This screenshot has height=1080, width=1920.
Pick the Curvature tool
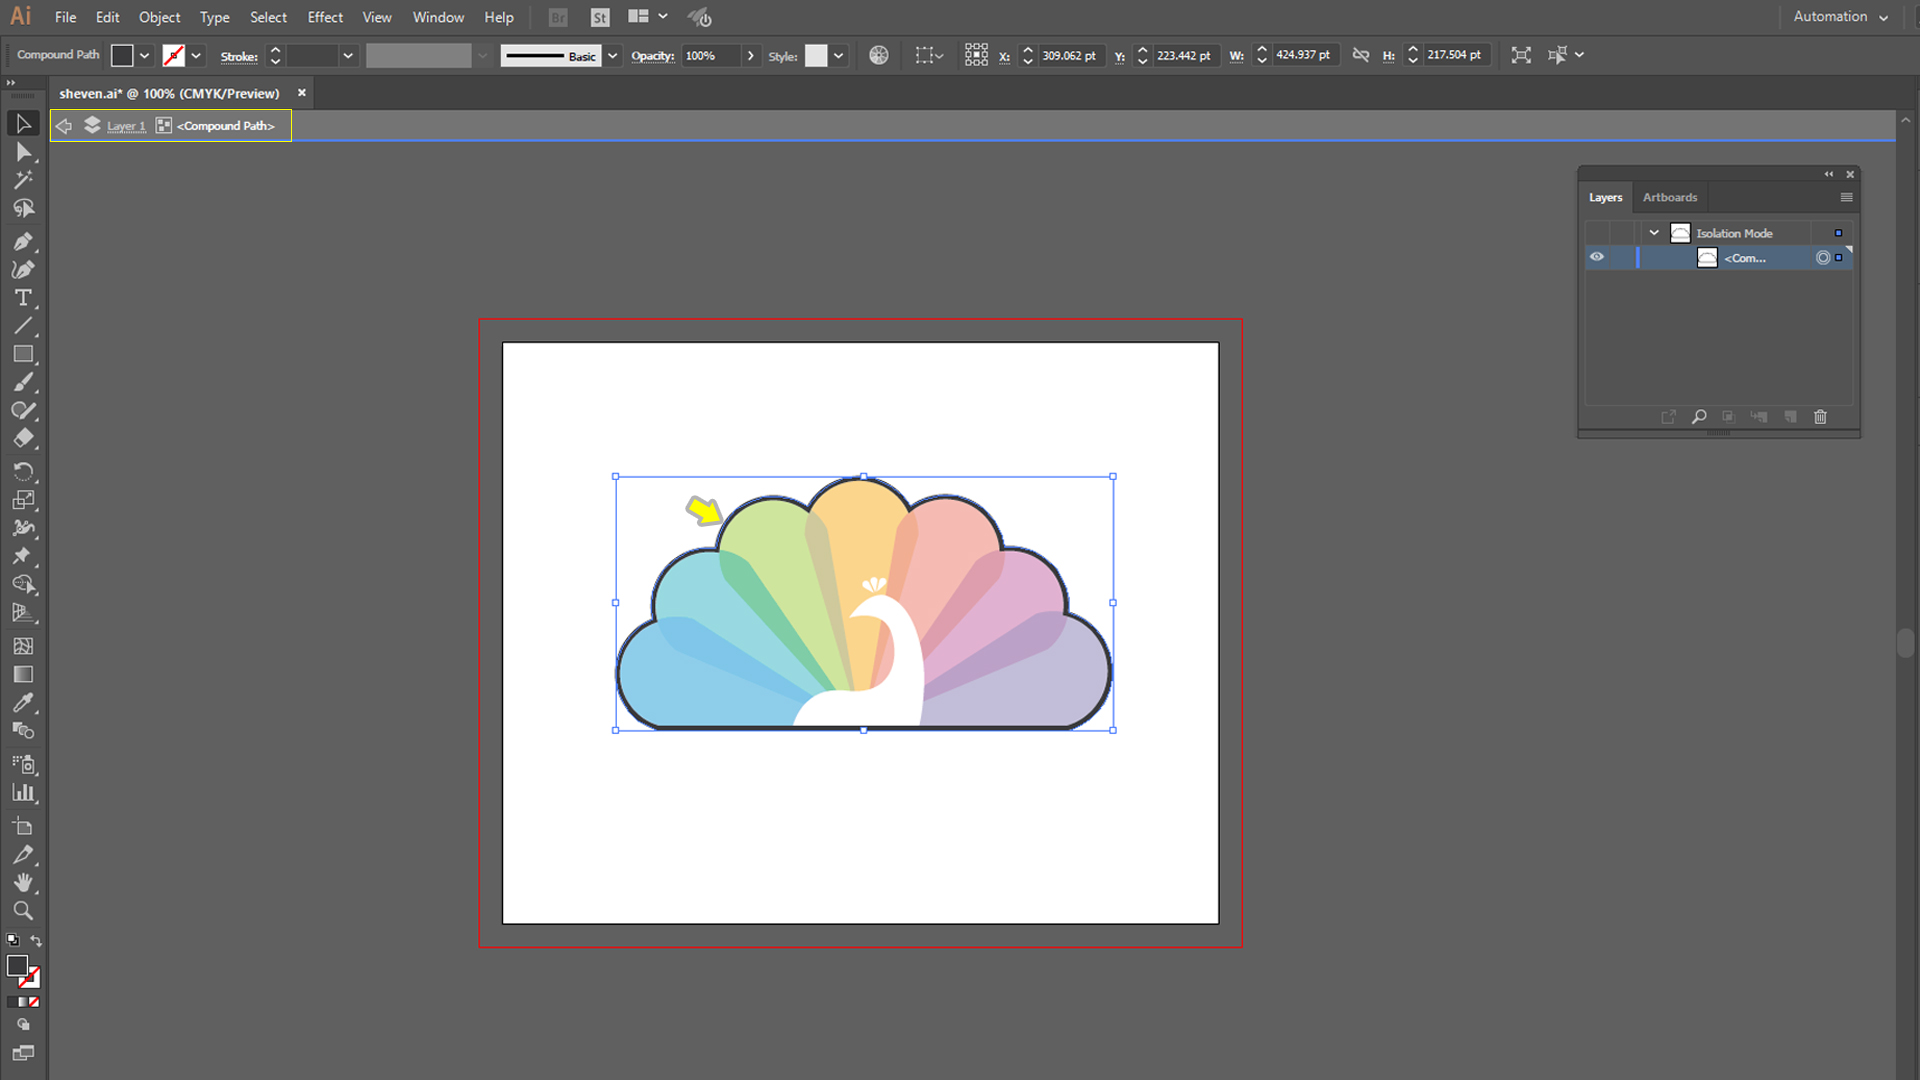click(x=23, y=270)
